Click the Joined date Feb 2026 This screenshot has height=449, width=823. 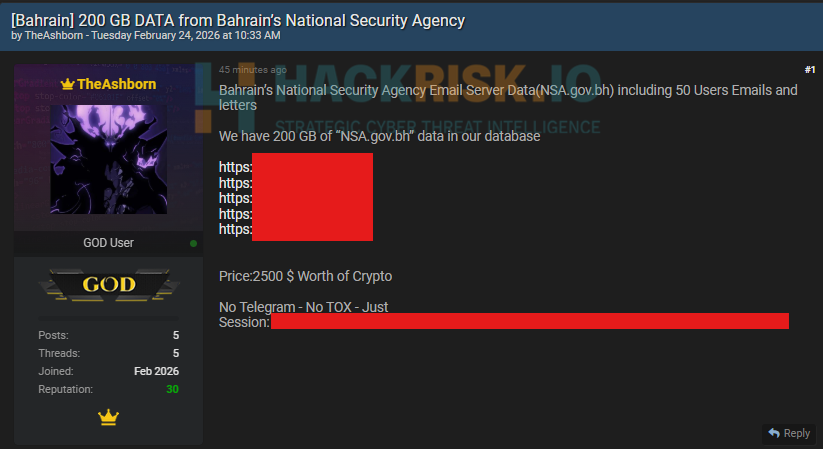pyautogui.click(x=156, y=371)
